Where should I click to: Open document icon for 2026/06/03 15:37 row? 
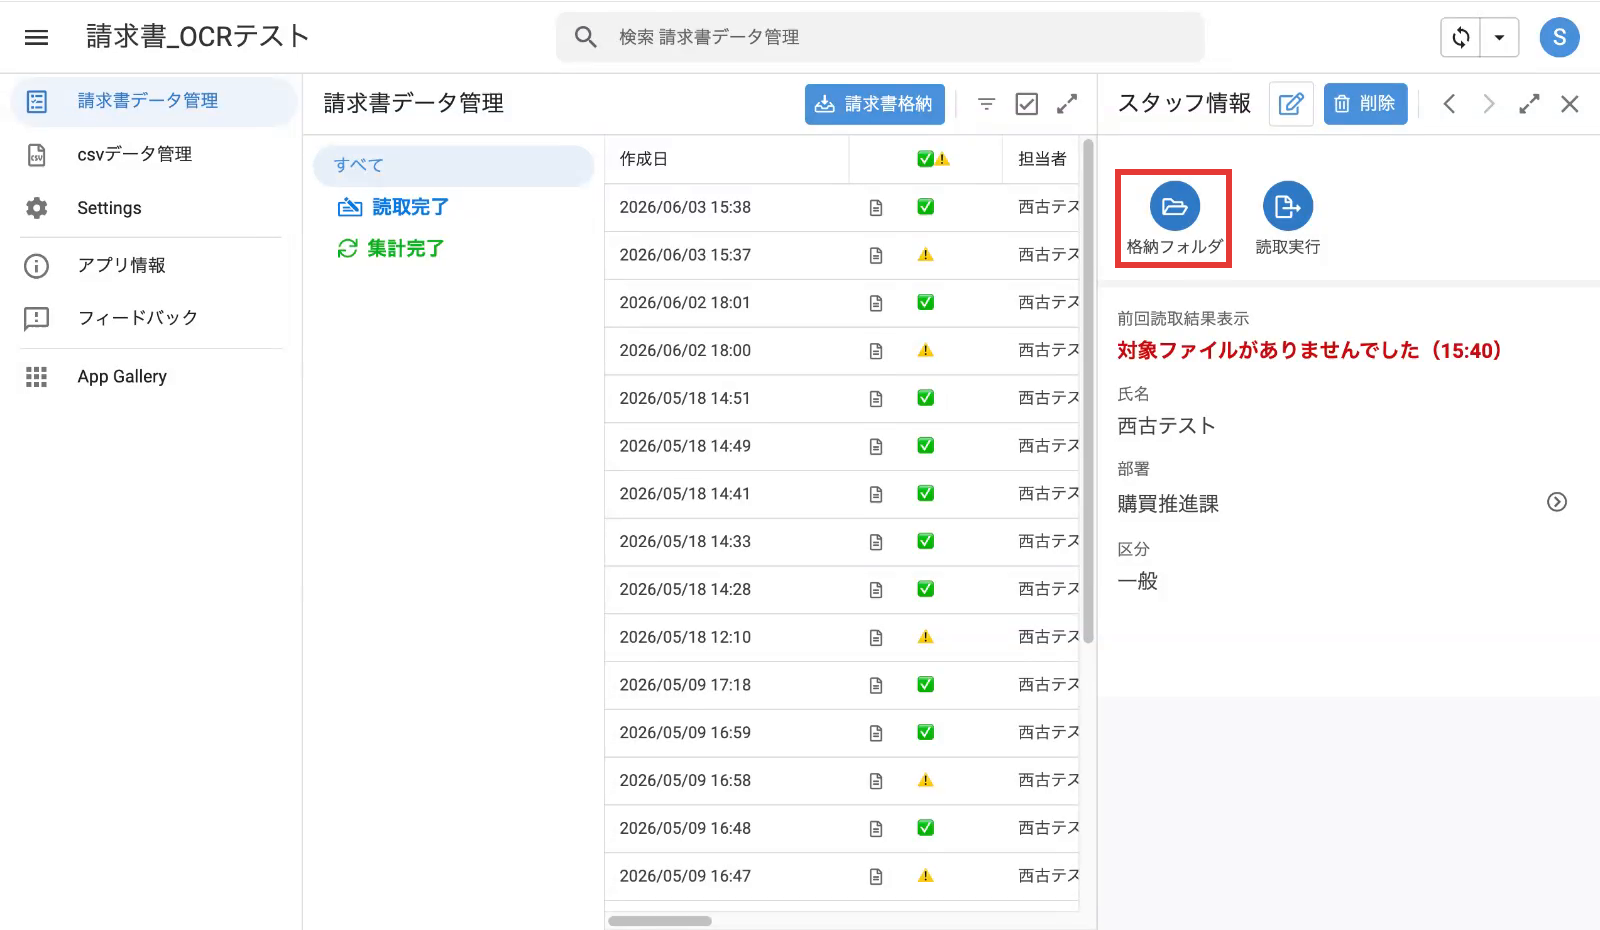pos(876,255)
